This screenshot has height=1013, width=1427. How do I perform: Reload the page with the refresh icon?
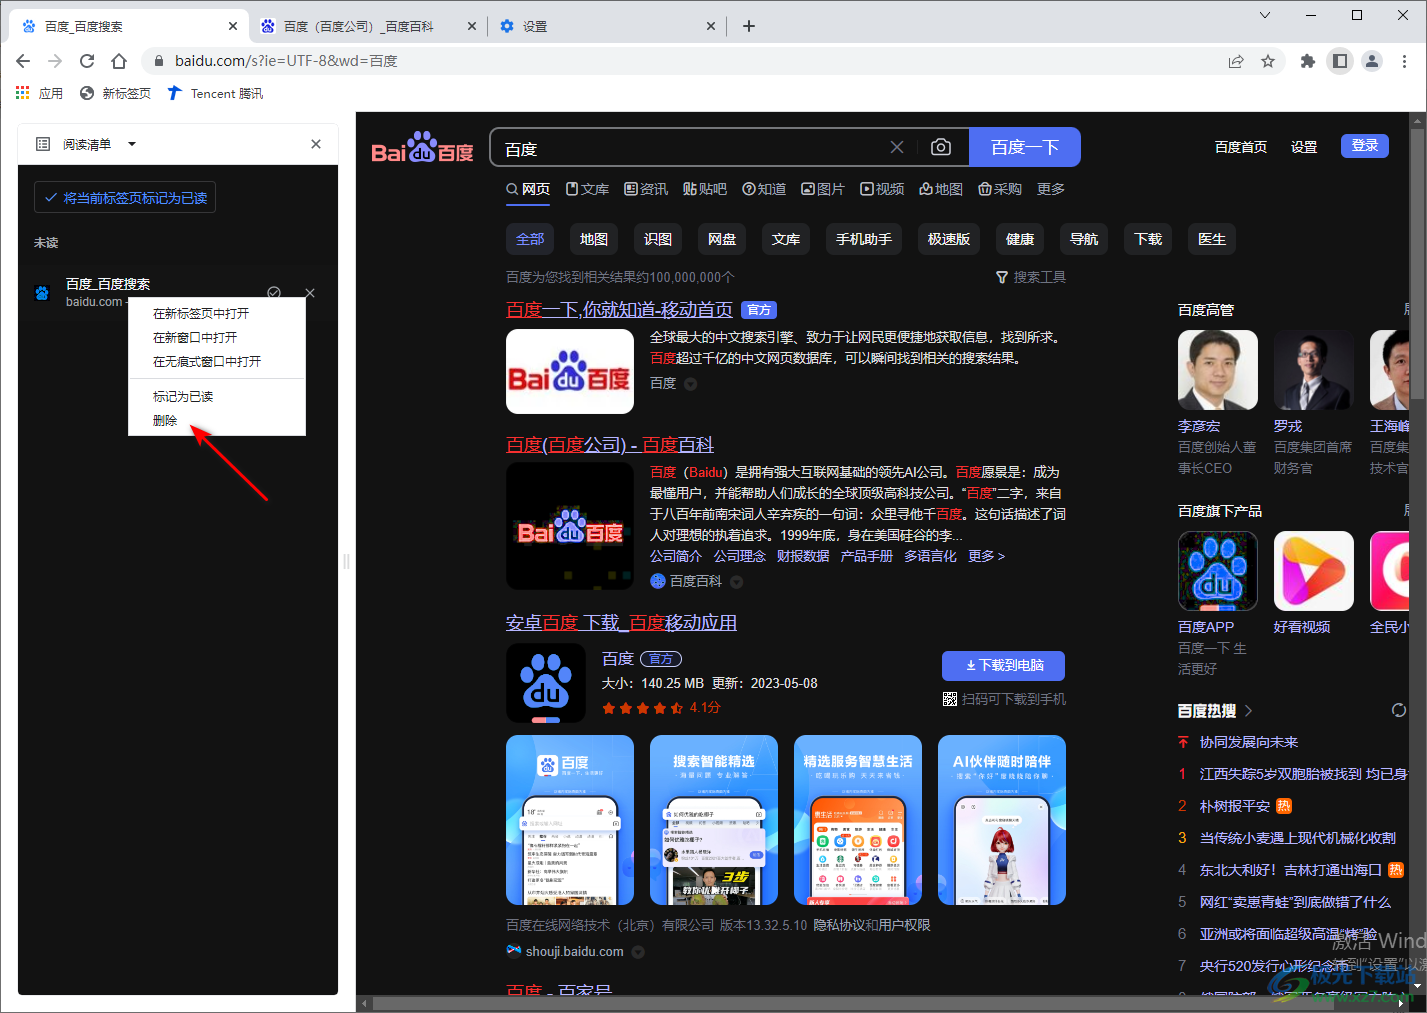coord(87,61)
